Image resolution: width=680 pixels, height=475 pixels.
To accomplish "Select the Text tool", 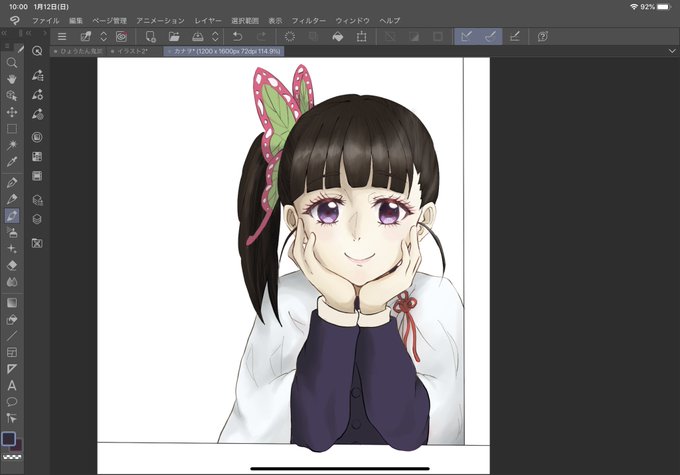I will point(12,385).
